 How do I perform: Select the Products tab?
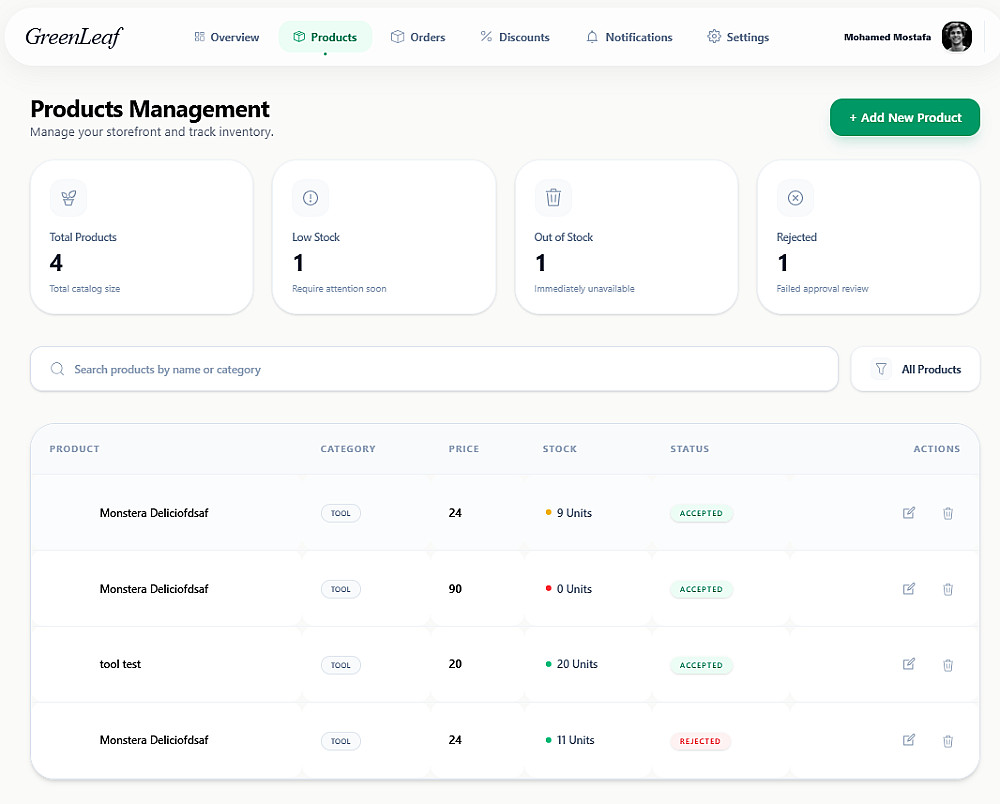click(x=325, y=37)
